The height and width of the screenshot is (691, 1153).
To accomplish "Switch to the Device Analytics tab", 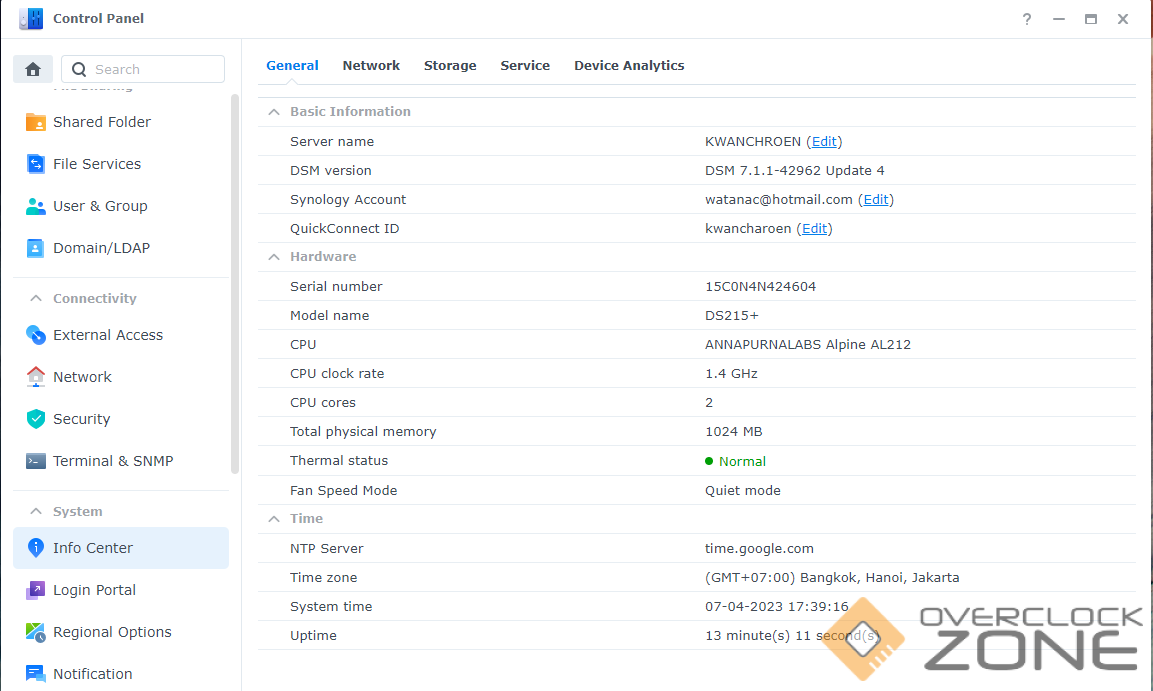I will pyautogui.click(x=629, y=66).
